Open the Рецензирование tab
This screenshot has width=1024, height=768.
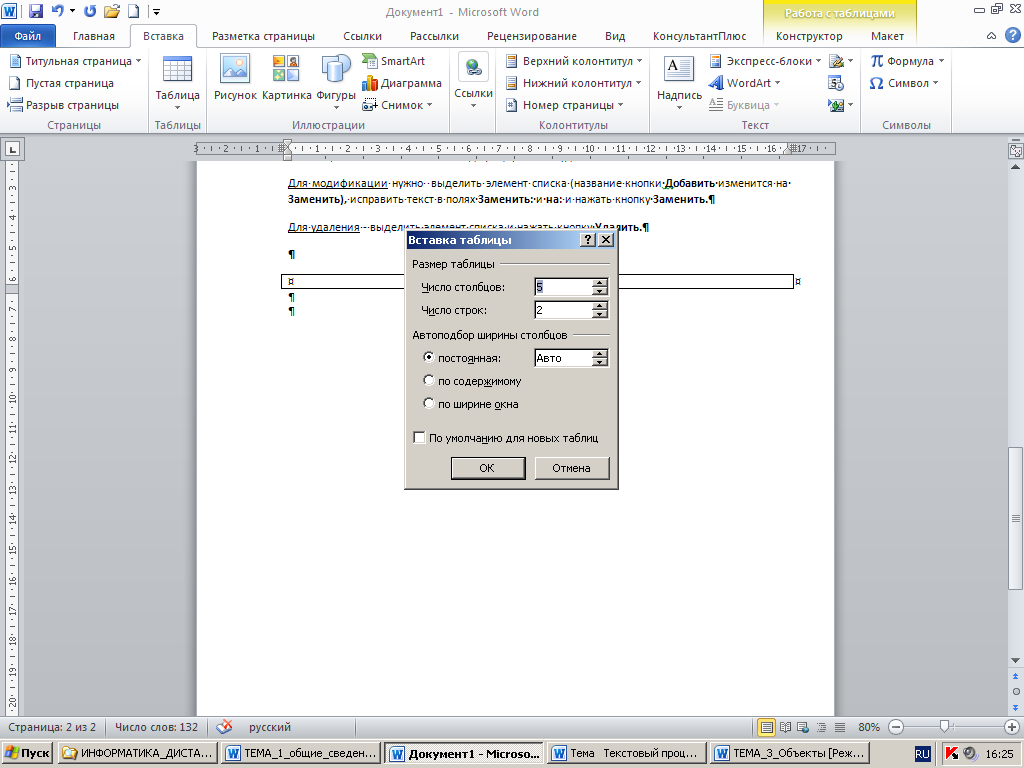532,36
